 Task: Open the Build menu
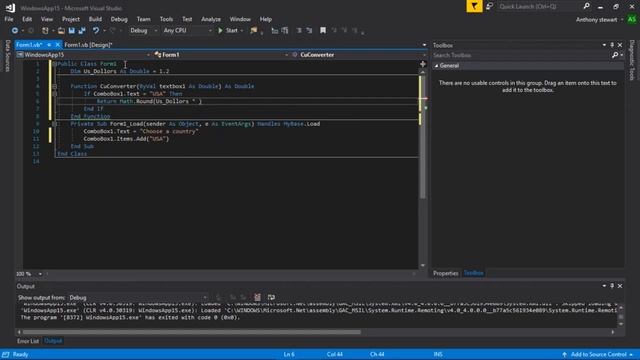(95, 19)
